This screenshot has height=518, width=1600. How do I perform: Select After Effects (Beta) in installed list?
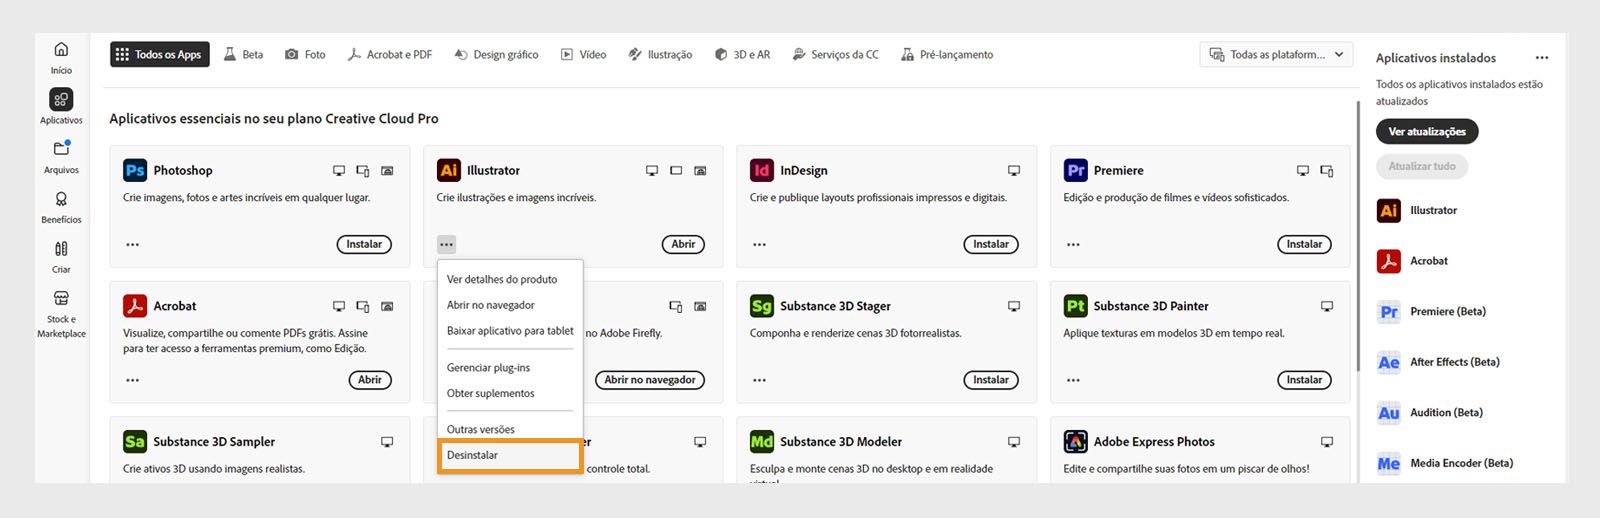click(x=1438, y=362)
